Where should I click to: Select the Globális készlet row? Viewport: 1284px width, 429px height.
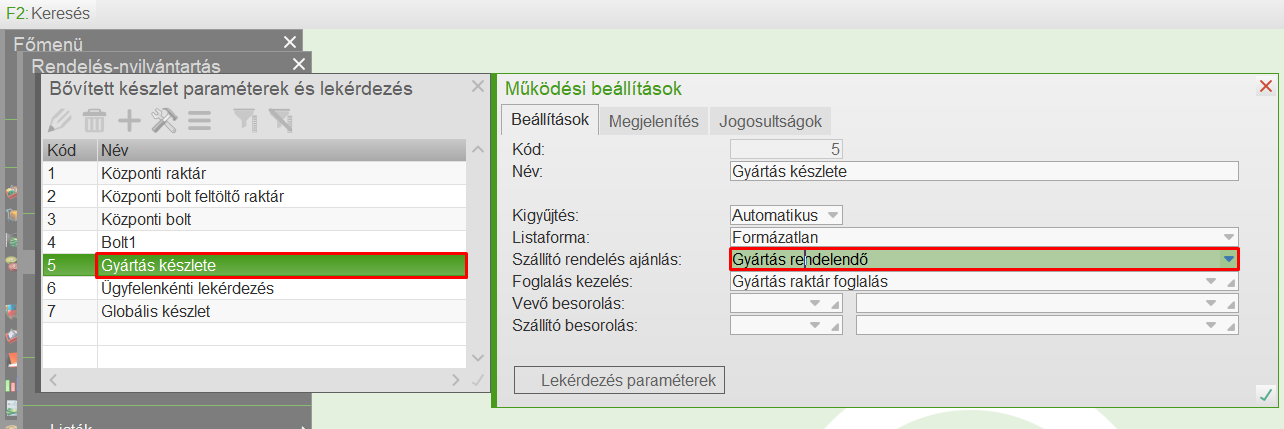pos(255,312)
